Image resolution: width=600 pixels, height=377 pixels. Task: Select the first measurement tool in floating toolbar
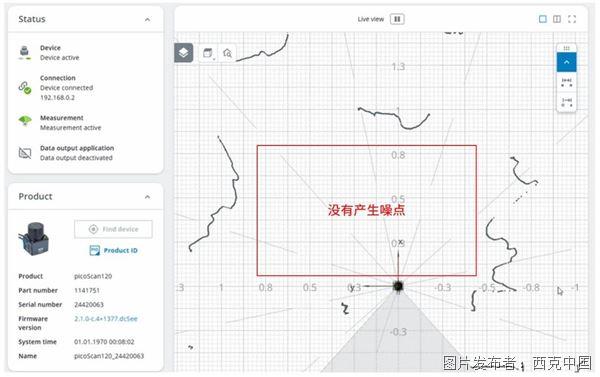pos(566,82)
